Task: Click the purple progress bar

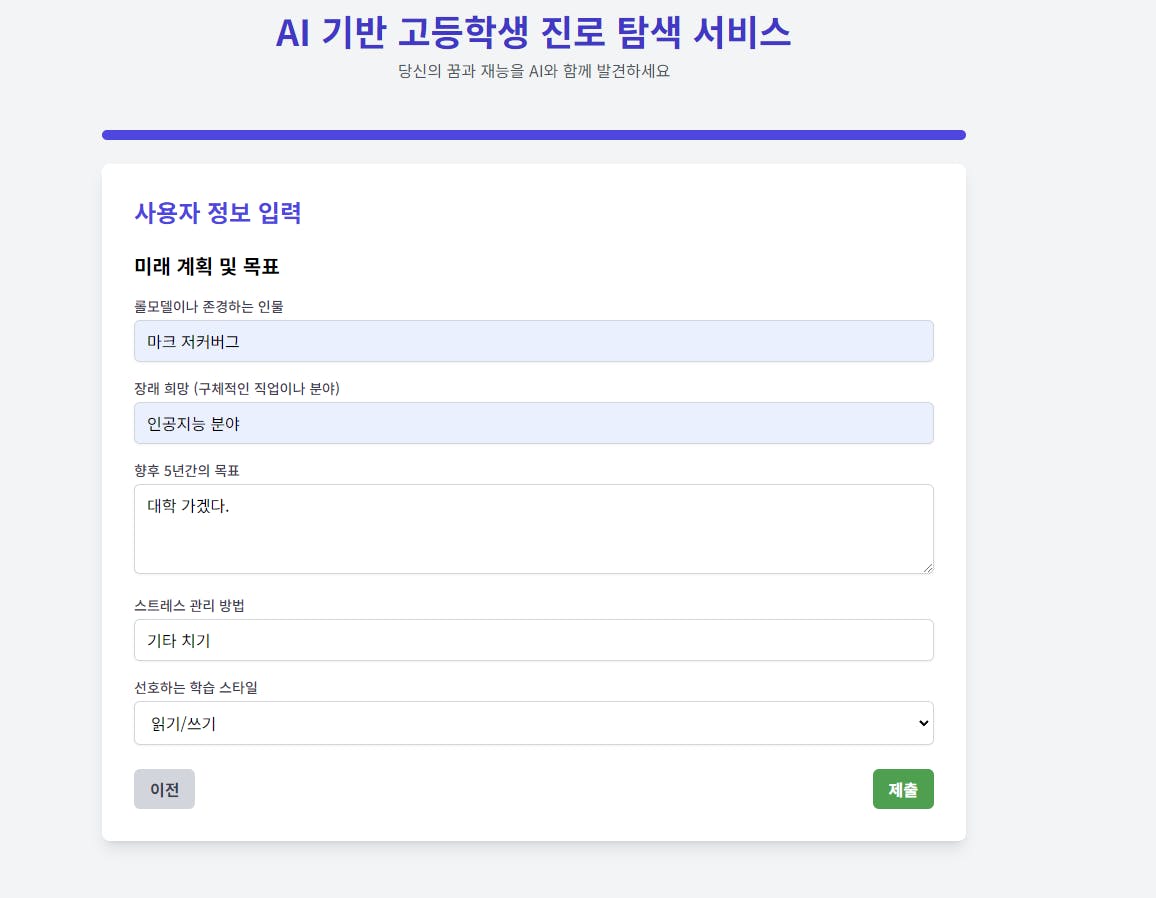Action: [x=533, y=135]
